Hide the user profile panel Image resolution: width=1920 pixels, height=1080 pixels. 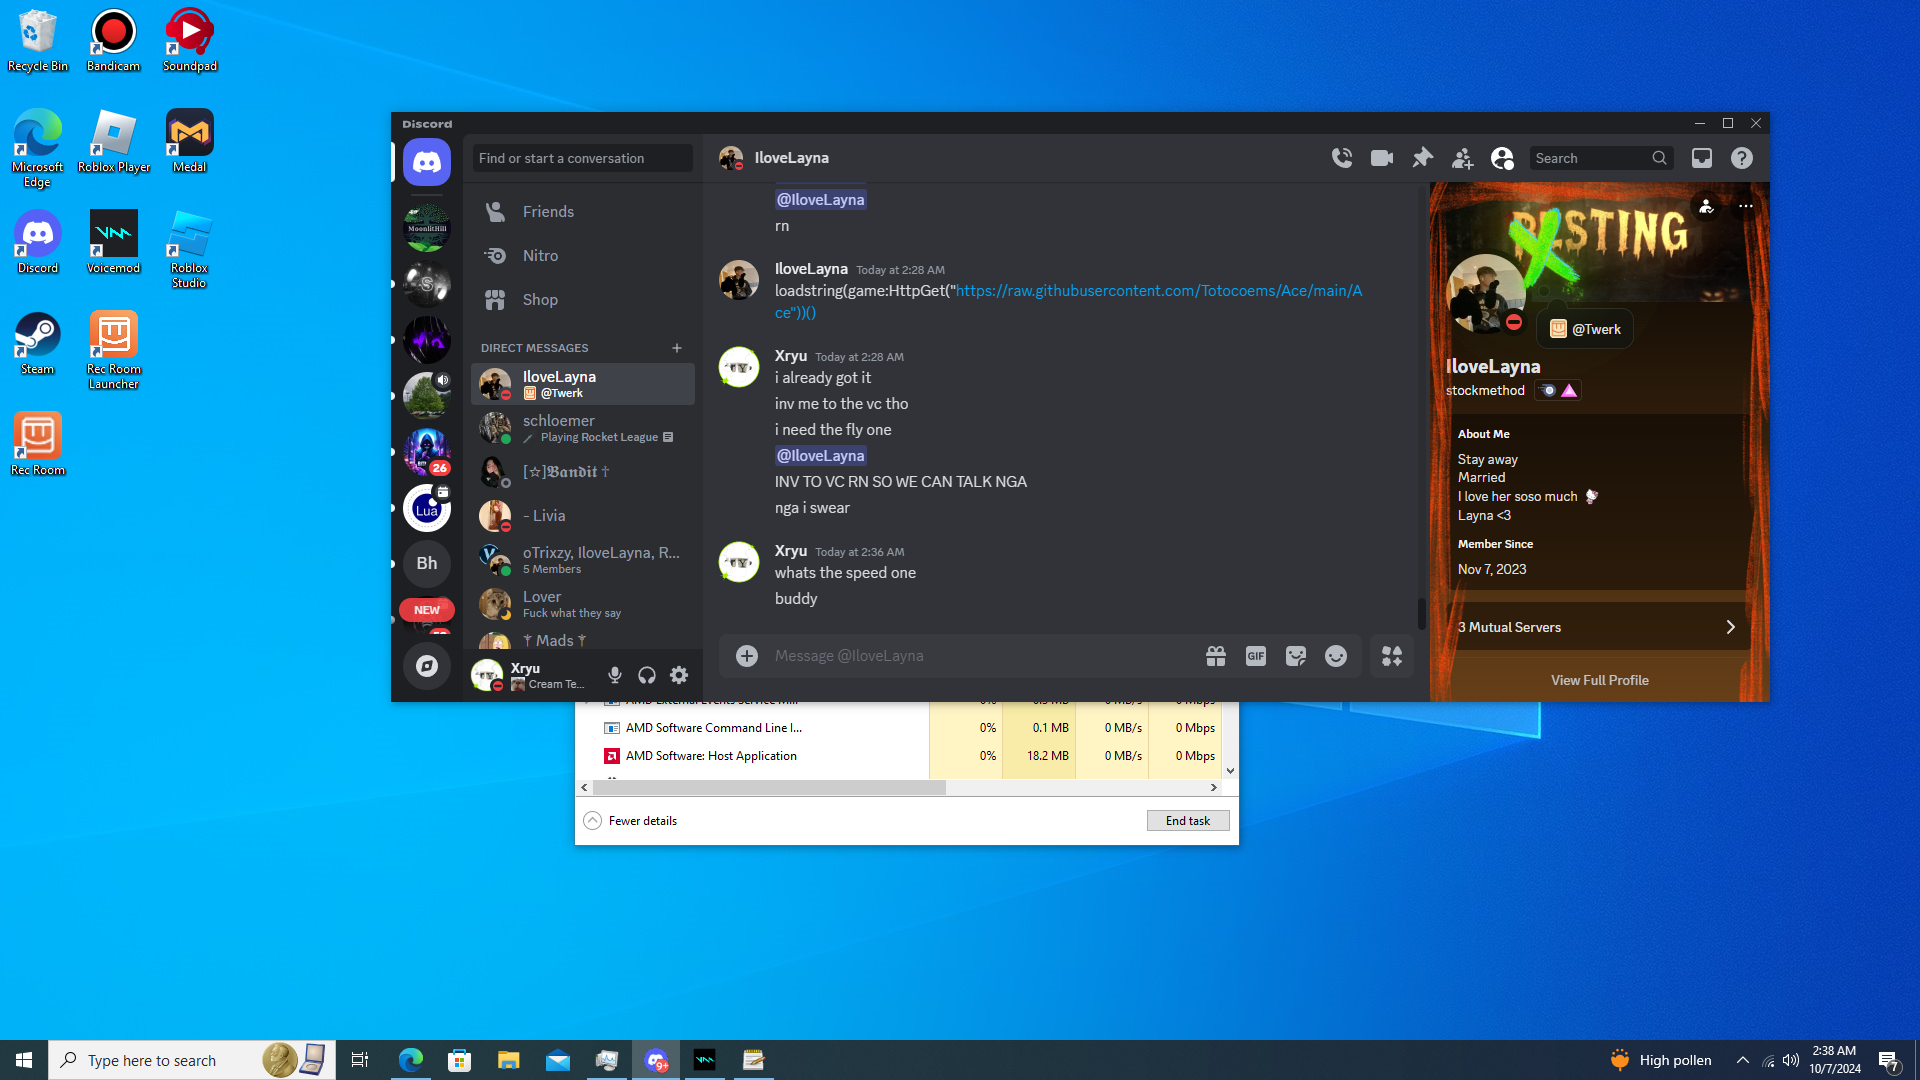(x=1502, y=158)
